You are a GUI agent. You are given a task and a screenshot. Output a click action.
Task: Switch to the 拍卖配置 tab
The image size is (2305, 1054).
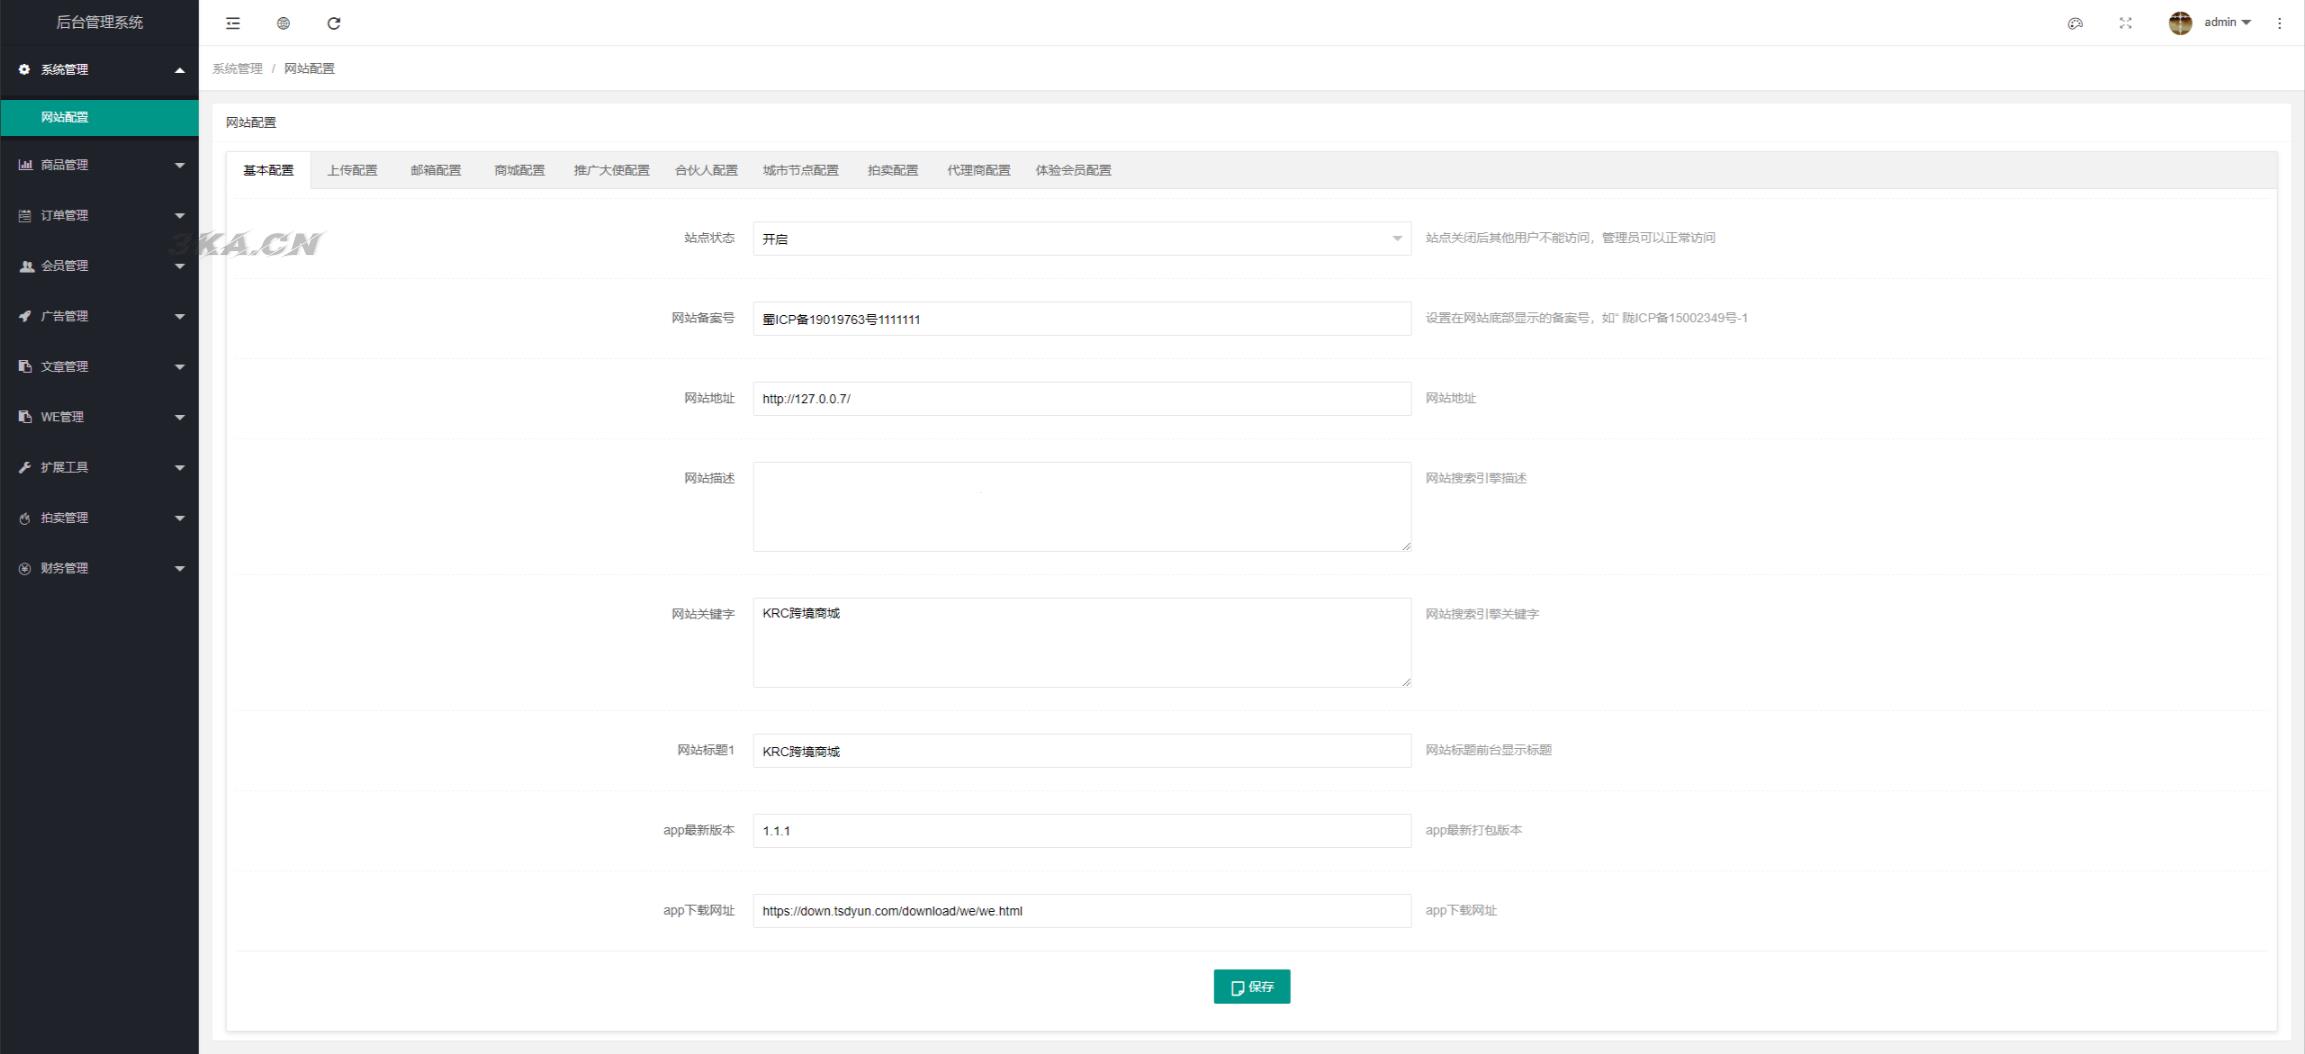tap(892, 170)
